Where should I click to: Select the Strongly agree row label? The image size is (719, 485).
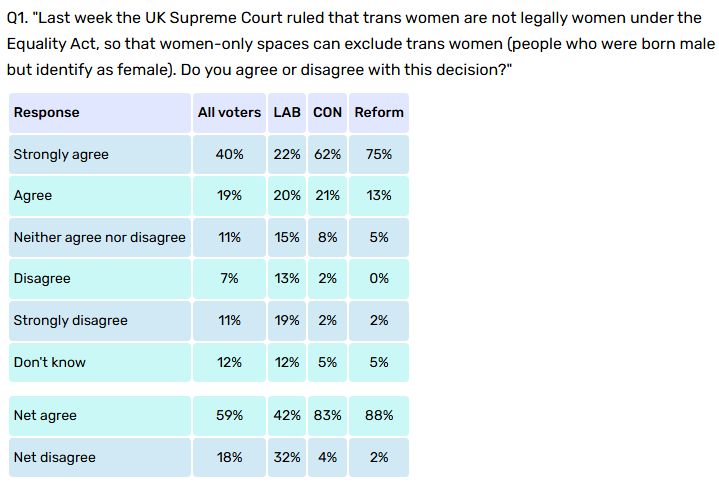[x=61, y=155]
